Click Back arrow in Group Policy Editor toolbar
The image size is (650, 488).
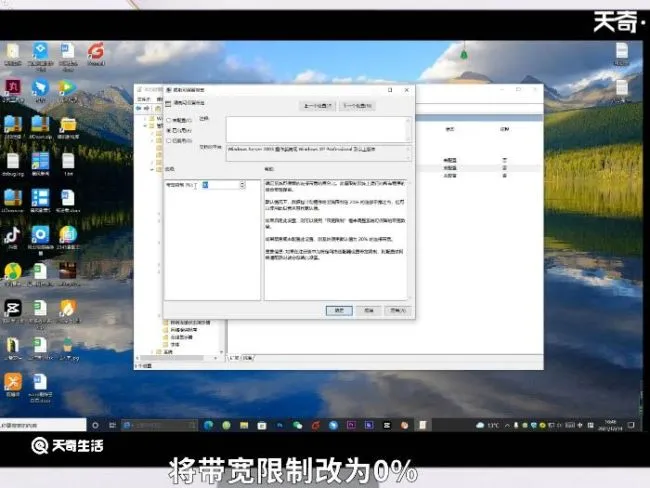[138, 109]
